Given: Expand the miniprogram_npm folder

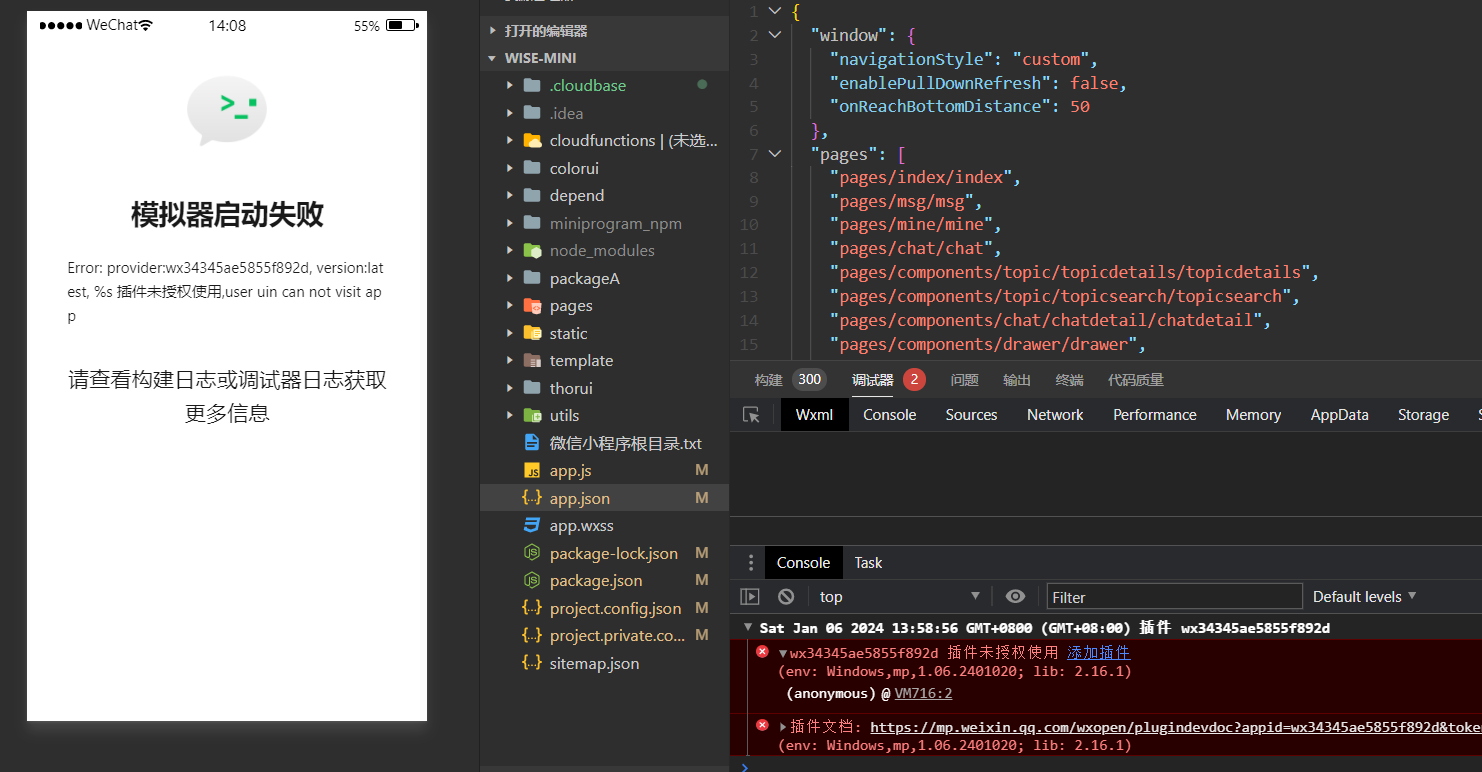Looking at the screenshot, I should coord(510,223).
